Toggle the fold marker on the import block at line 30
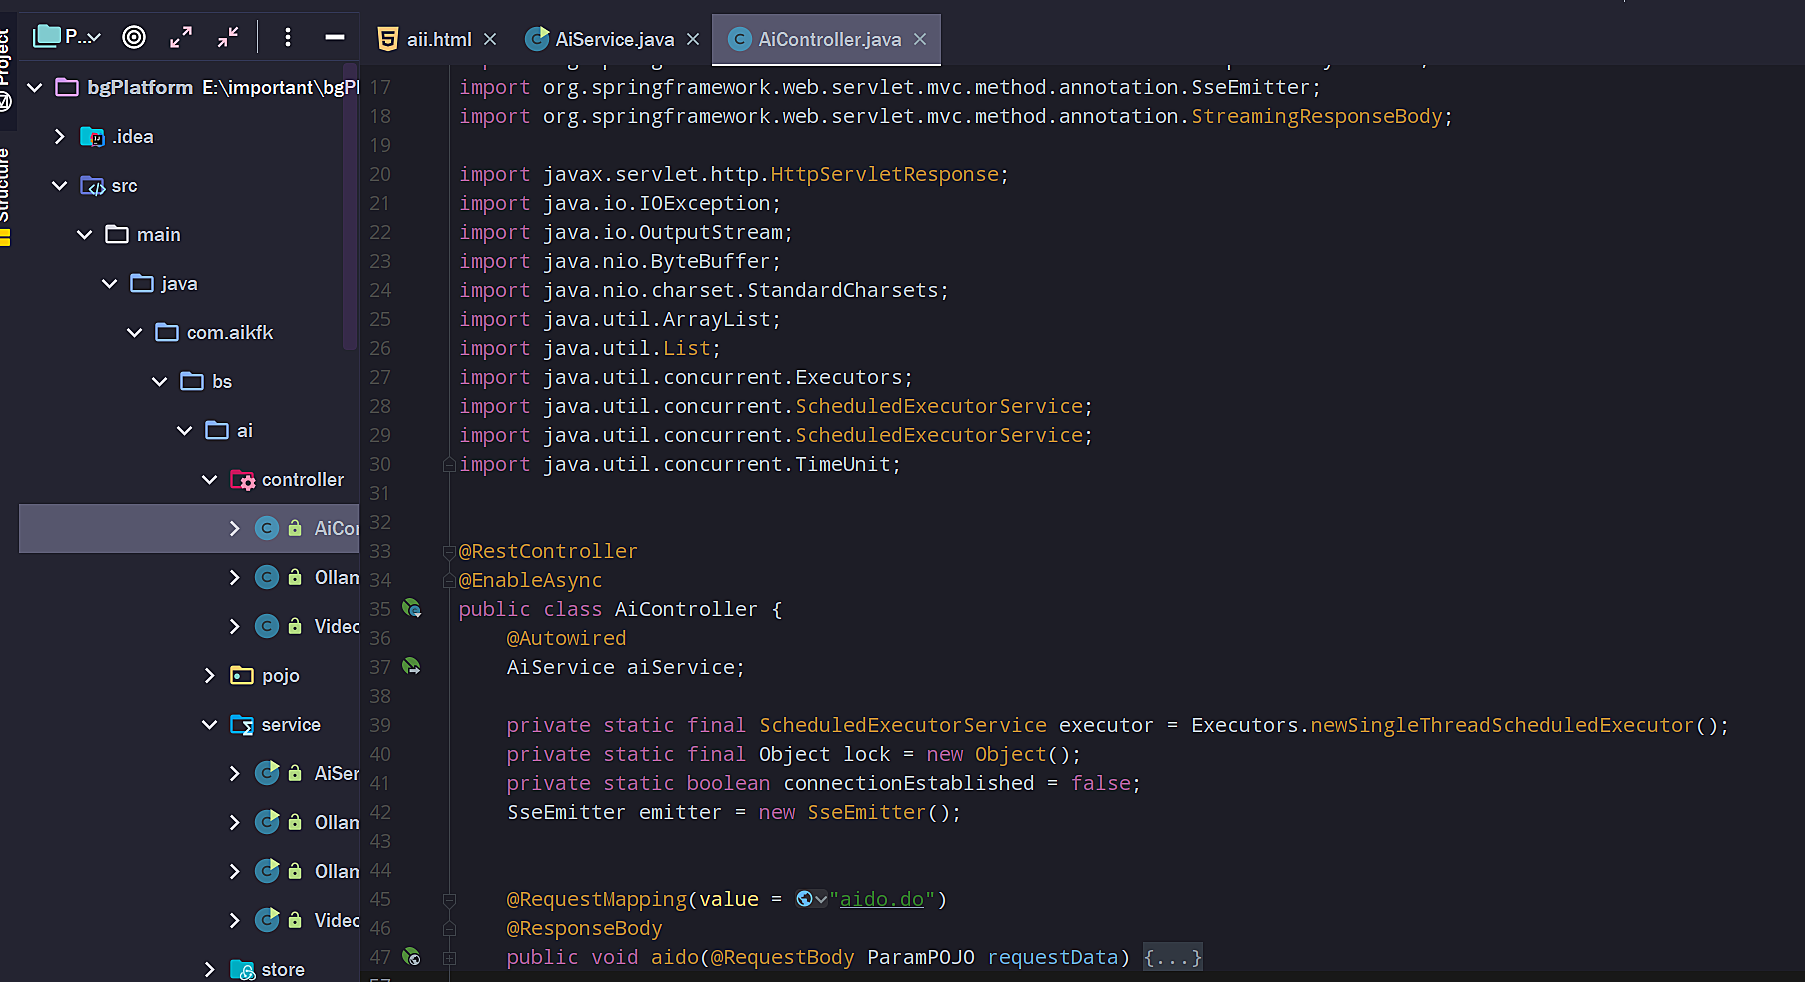The image size is (1805, 982). 449,464
